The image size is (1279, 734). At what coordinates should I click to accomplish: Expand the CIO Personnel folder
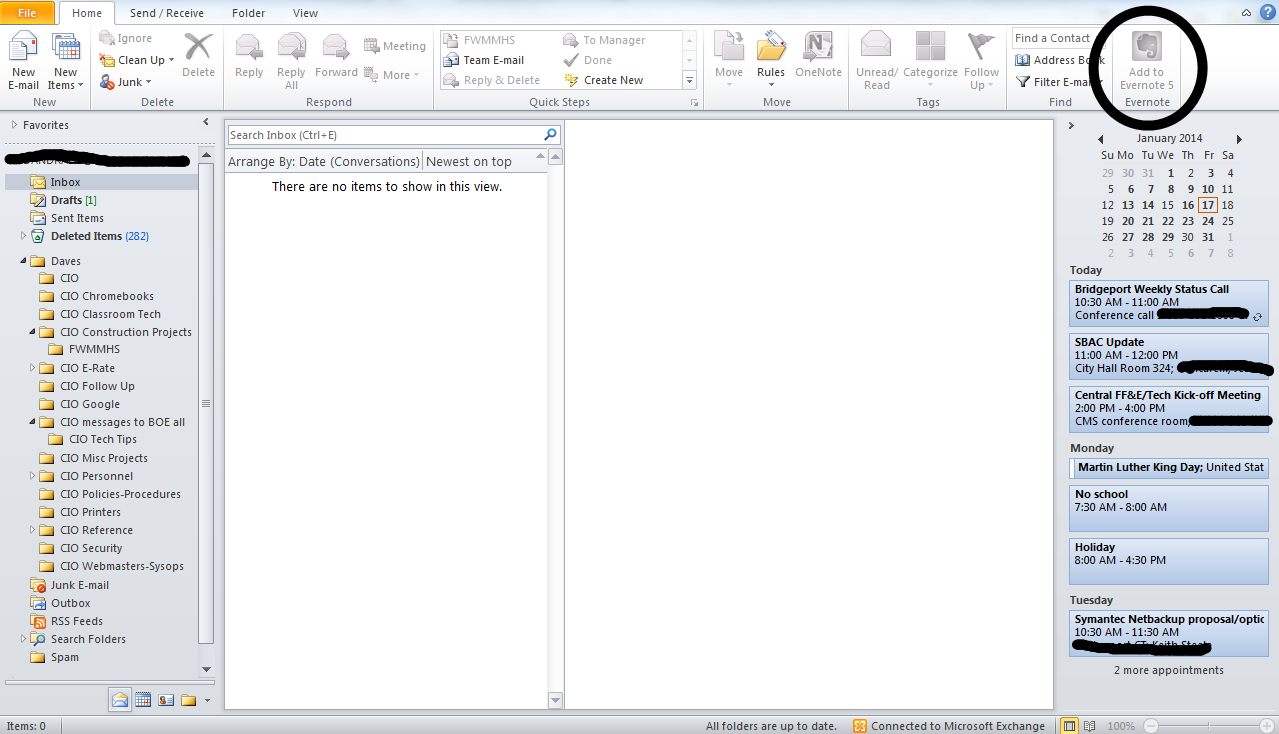tap(33, 476)
